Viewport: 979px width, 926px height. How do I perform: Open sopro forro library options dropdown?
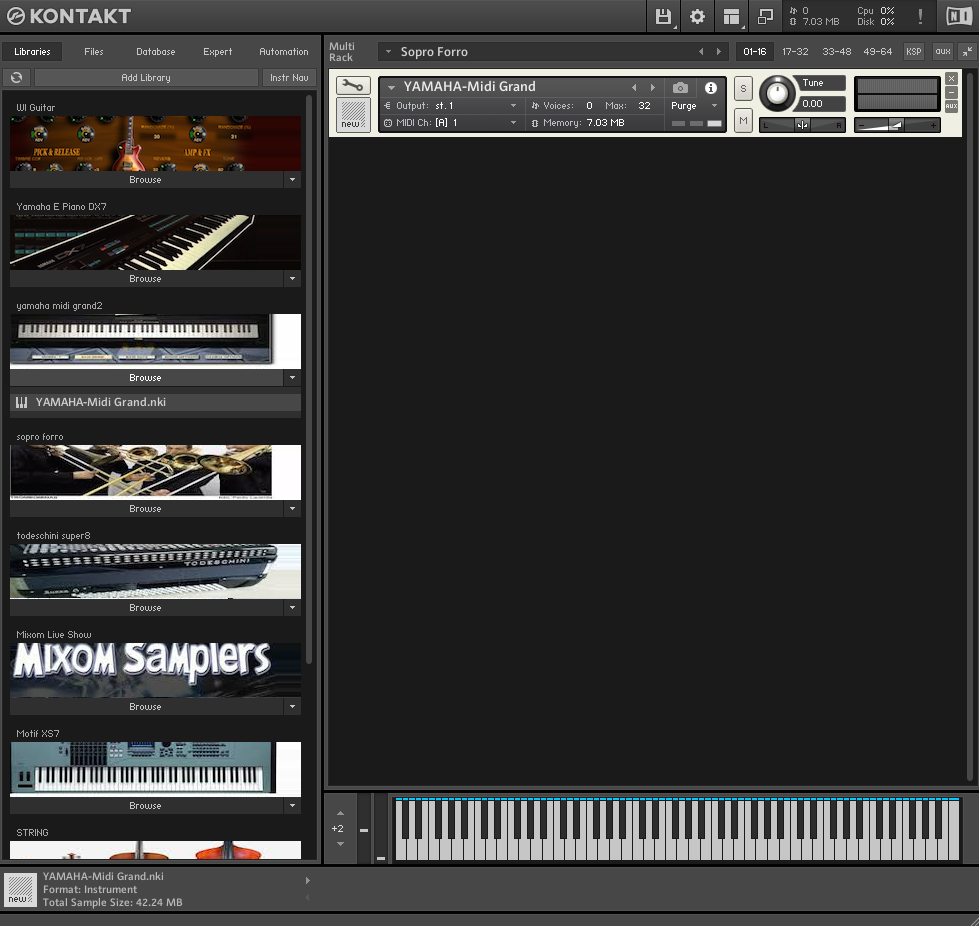click(x=292, y=509)
